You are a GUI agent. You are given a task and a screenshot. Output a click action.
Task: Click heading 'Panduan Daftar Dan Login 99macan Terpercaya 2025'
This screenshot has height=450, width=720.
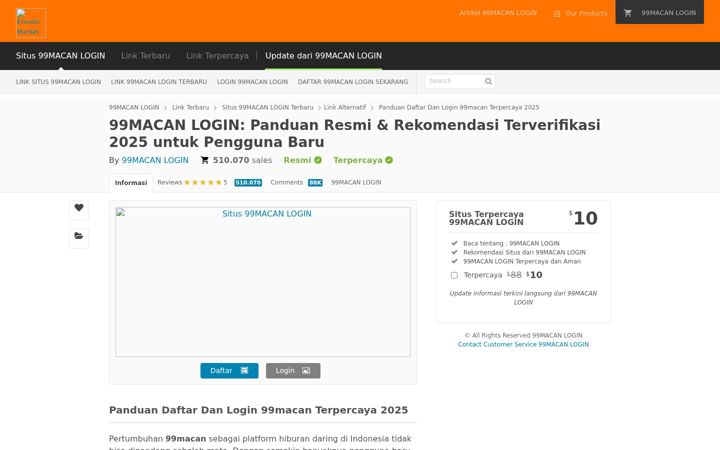[259, 410]
